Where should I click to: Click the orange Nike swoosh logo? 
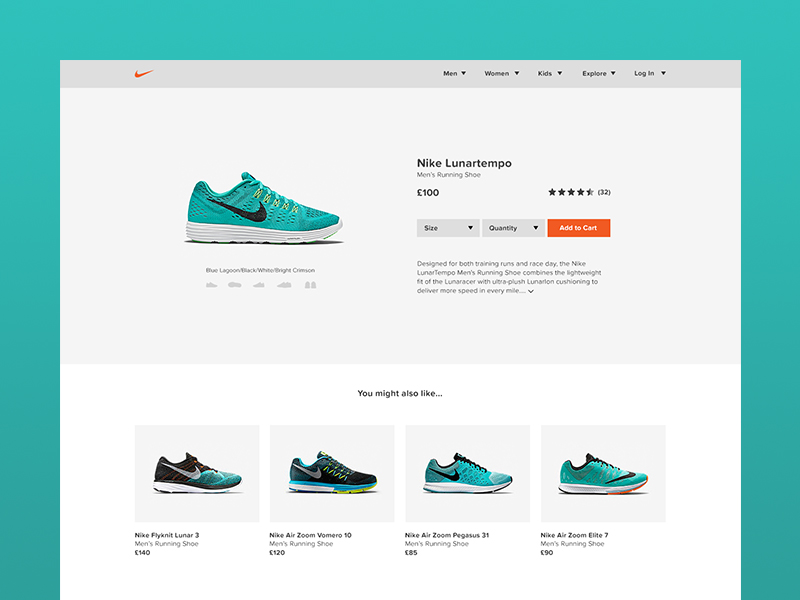coord(144,74)
